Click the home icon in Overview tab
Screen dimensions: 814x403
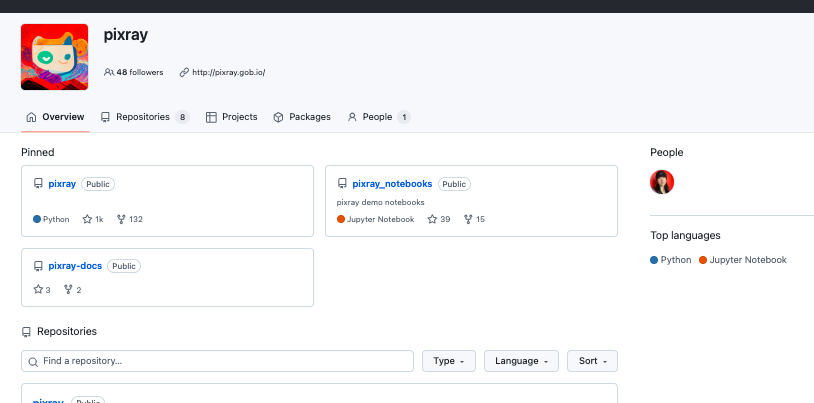click(x=32, y=117)
